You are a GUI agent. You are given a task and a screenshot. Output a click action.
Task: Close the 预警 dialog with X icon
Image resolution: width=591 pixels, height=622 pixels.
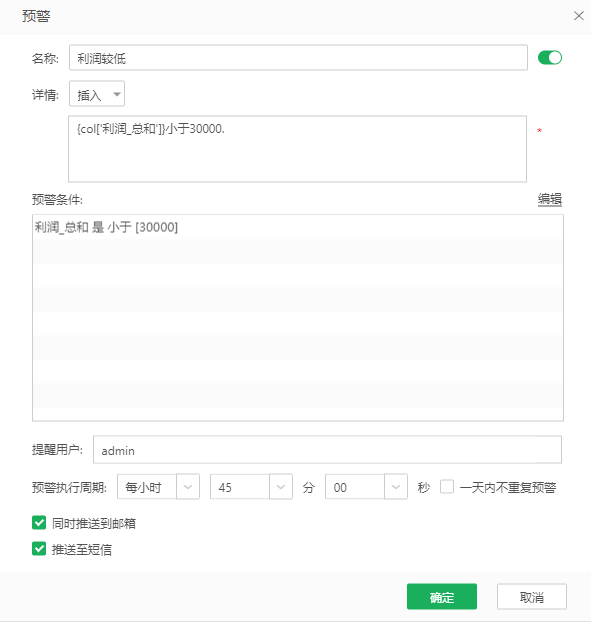(579, 16)
